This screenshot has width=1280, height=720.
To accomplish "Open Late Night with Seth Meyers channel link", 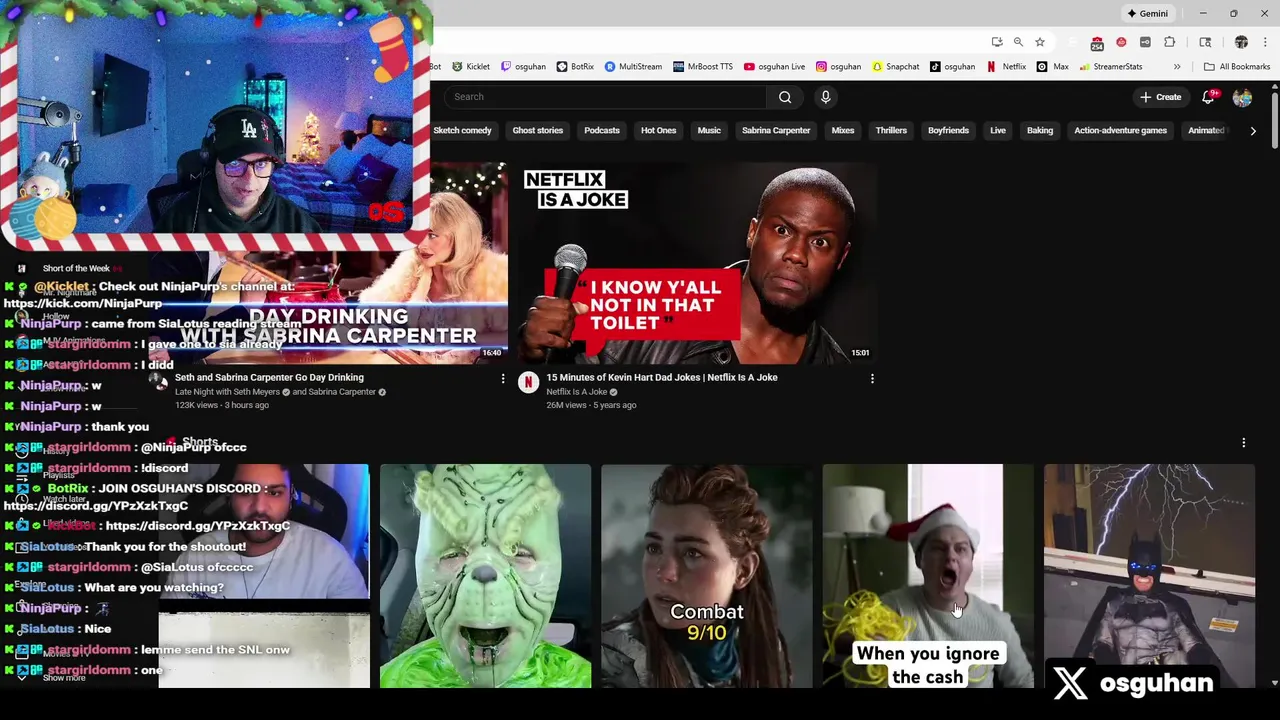I will [x=227, y=392].
